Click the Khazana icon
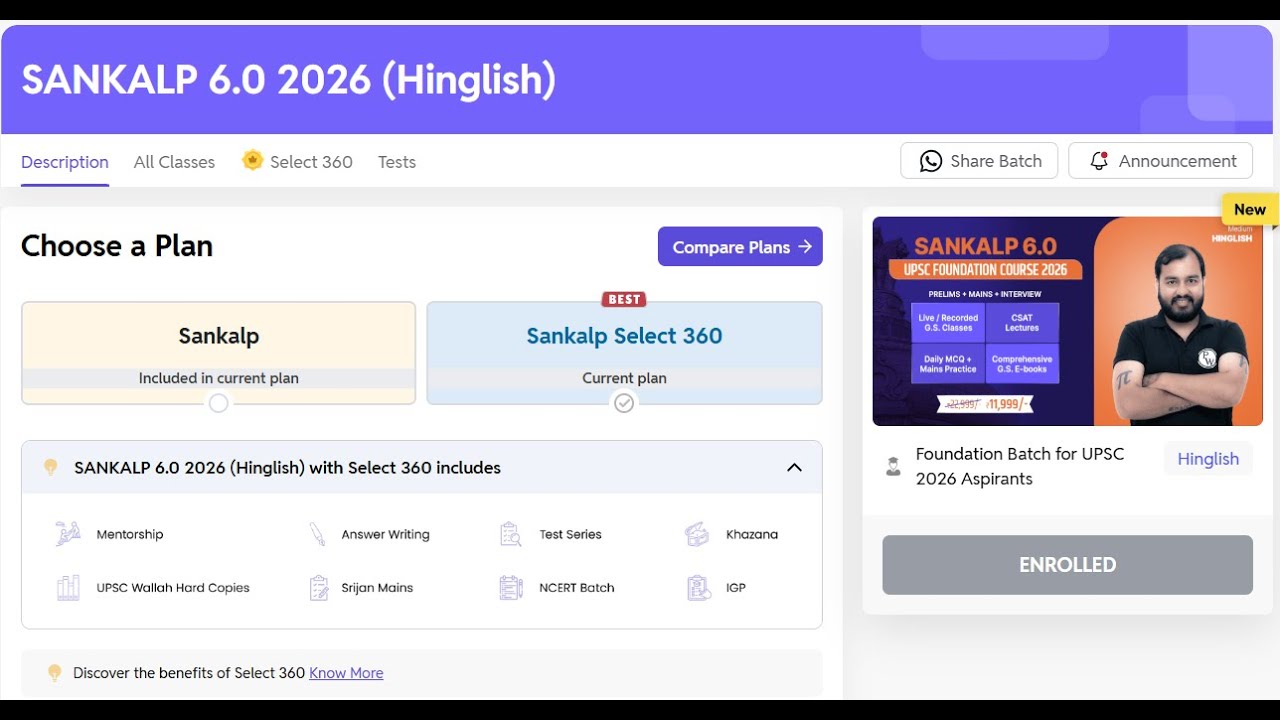 click(697, 534)
